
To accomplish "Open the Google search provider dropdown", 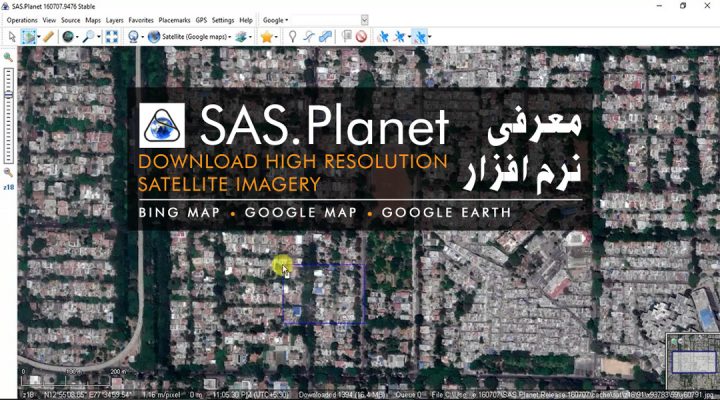I will pyautogui.click(x=276, y=20).
